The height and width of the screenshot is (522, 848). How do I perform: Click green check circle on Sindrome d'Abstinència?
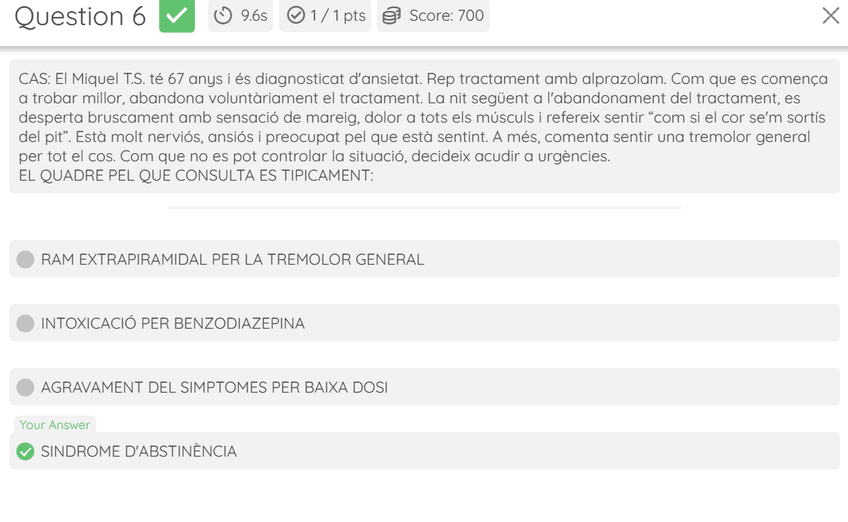pyautogui.click(x=26, y=452)
